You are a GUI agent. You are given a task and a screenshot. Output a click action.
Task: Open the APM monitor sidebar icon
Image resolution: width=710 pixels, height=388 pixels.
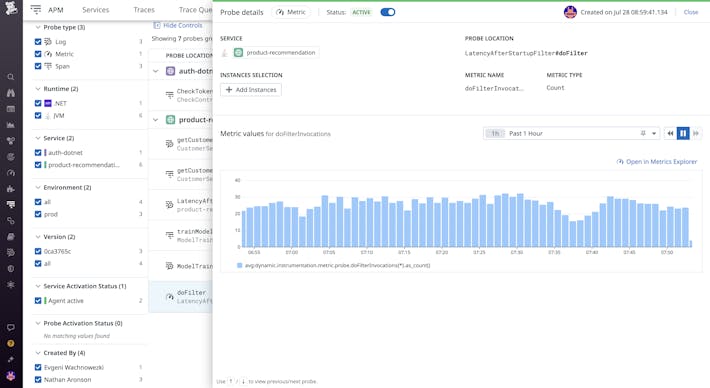click(10, 205)
